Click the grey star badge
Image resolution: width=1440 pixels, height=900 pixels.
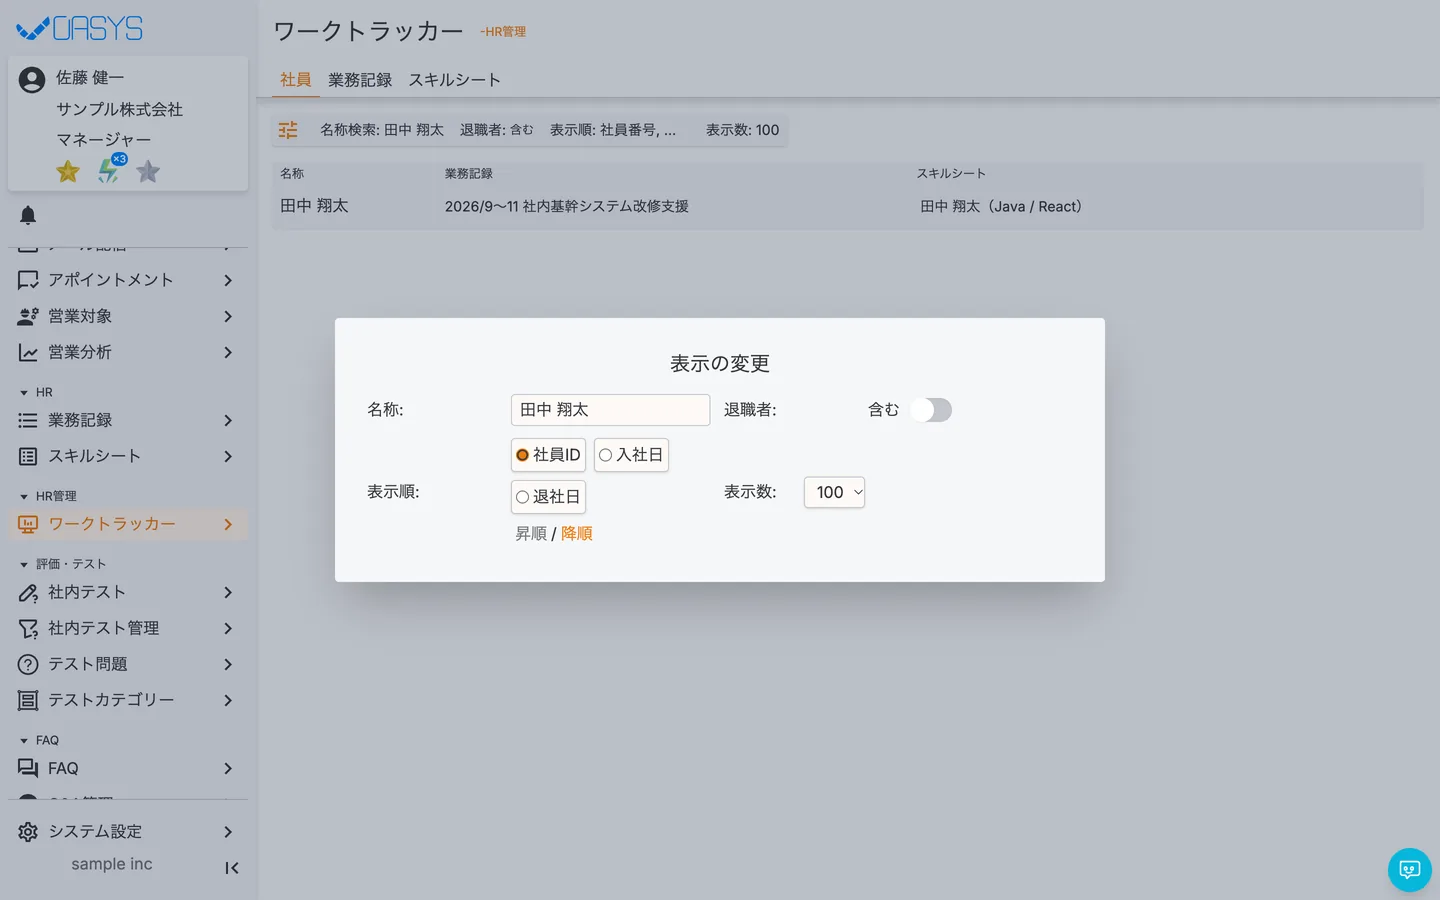[148, 171]
